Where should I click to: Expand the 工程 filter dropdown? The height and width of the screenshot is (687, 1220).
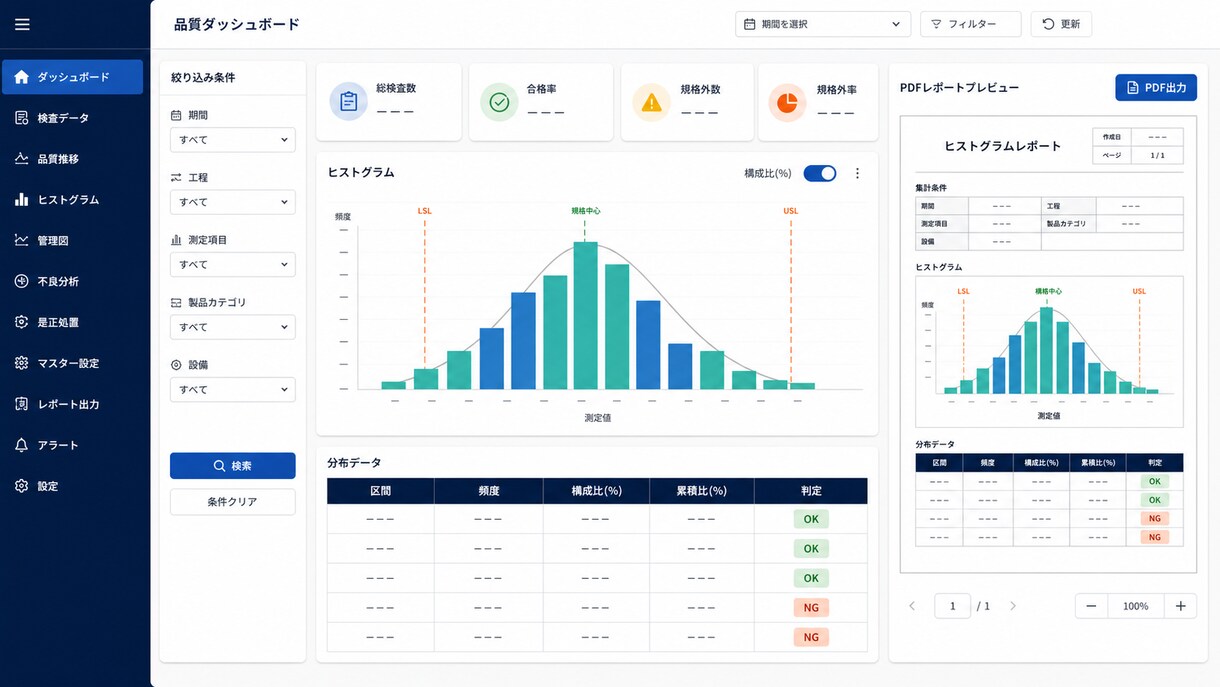232,202
